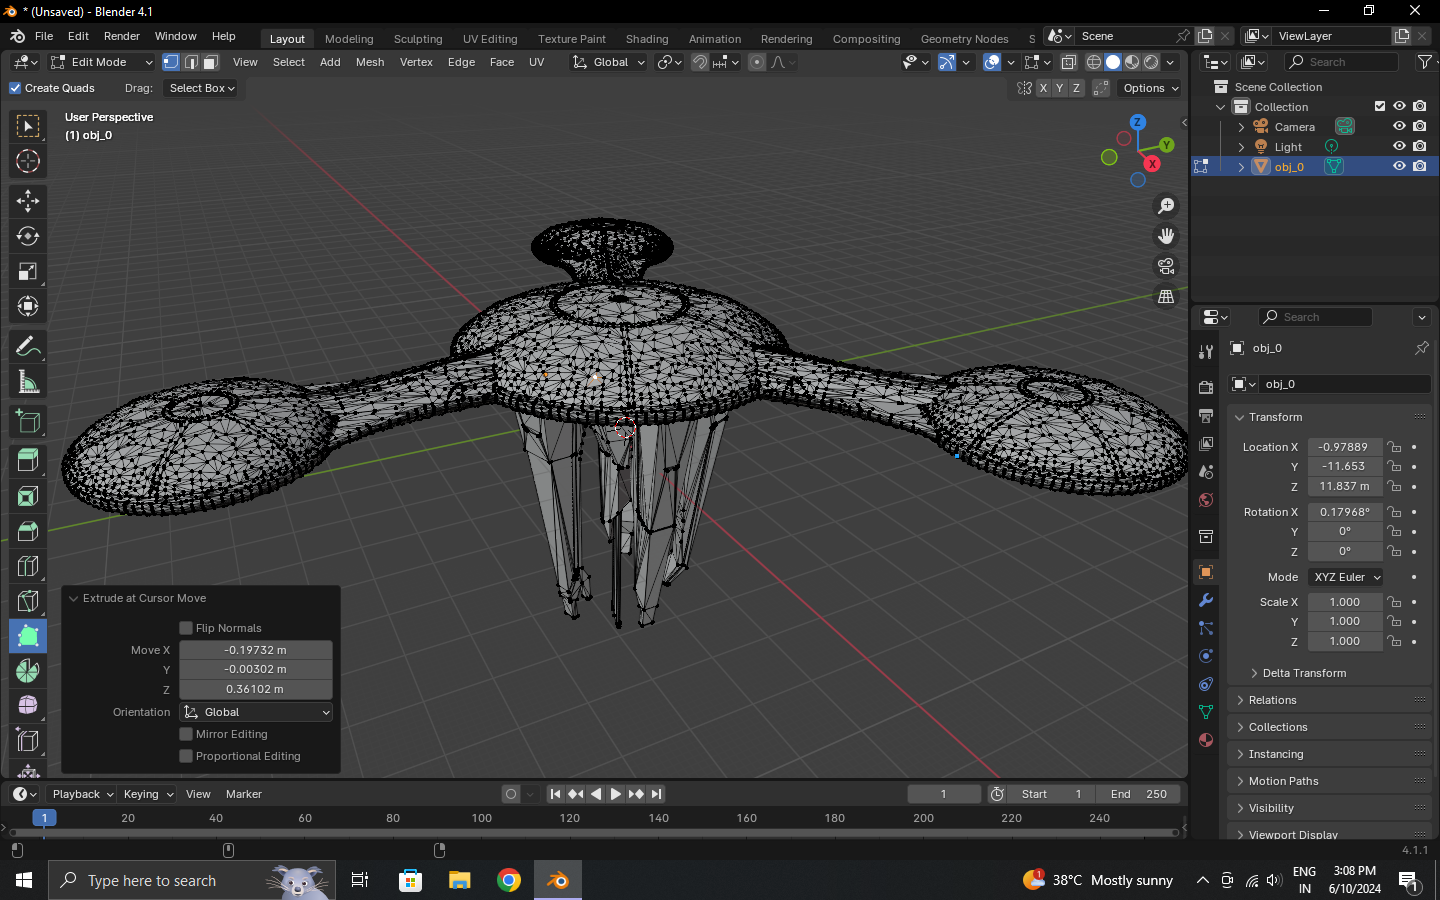
Task: Click the Move Z value slider
Action: click(x=256, y=689)
